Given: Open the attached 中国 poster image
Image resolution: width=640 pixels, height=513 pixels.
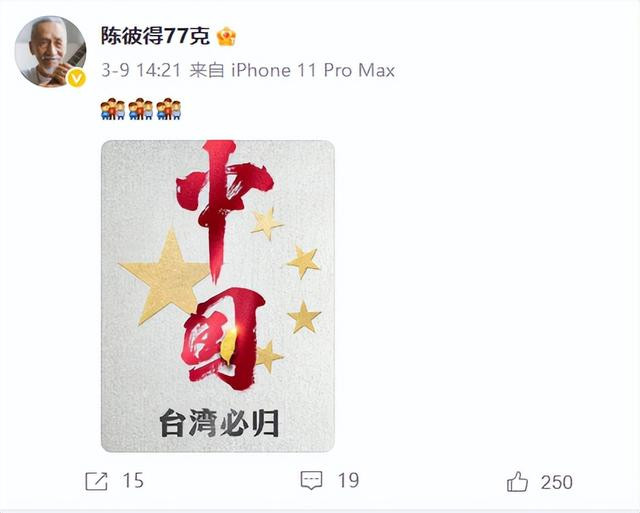Looking at the screenshot, I should click(218, 296).
